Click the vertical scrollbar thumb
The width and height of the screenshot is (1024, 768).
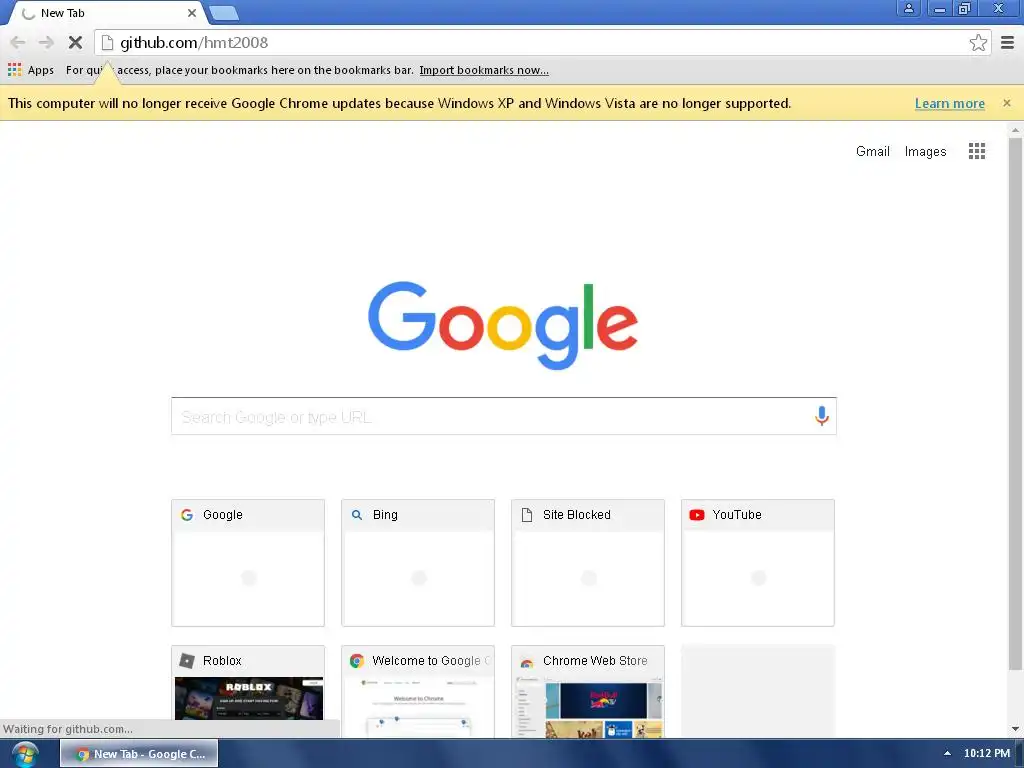pos(1015,404)
